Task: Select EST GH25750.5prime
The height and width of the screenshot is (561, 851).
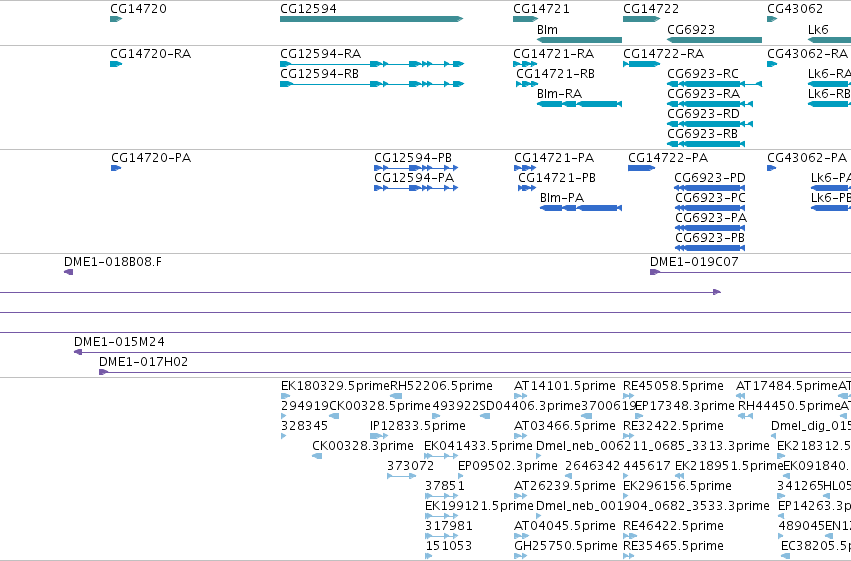Action: 521,556
